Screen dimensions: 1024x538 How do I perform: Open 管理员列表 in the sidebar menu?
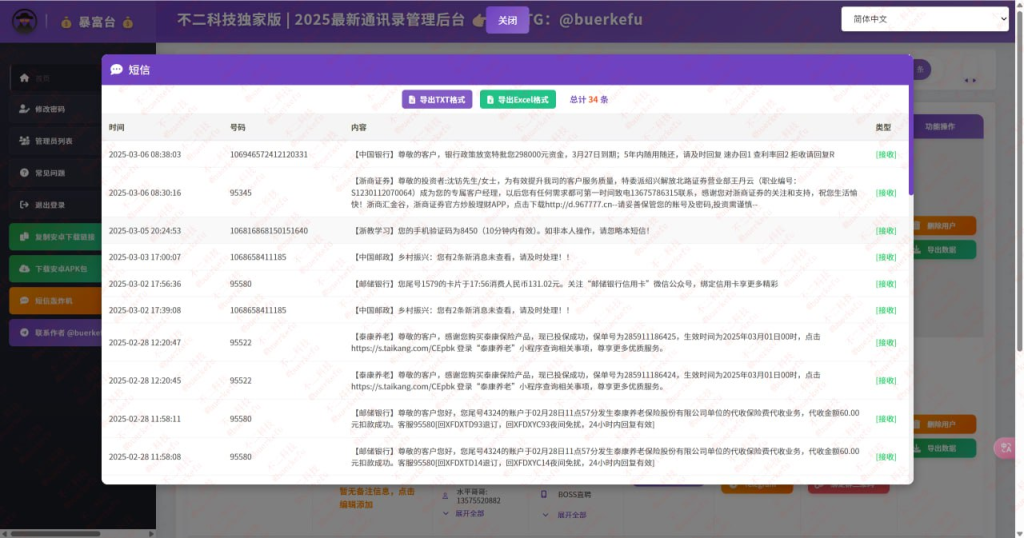56,141
